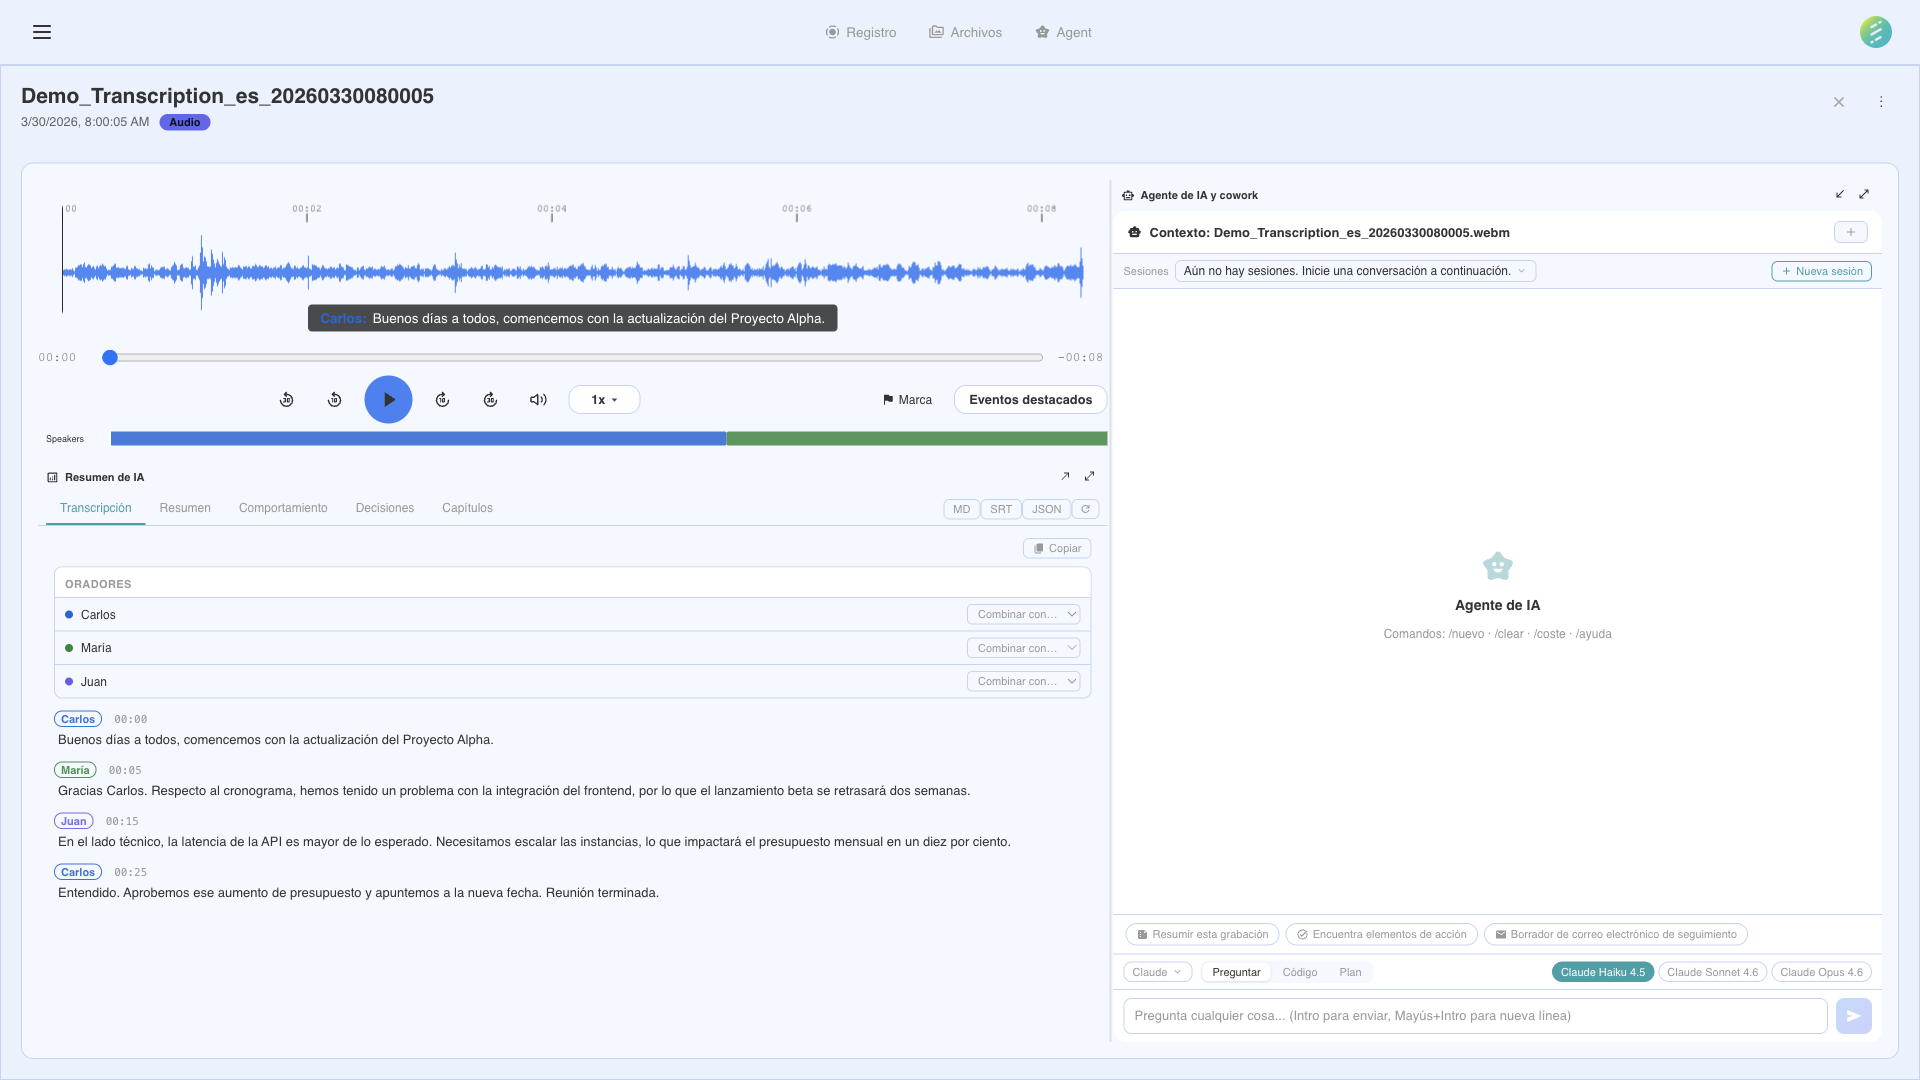Start a Nueva sesión in the agent panel

[x=1821, y=271]
